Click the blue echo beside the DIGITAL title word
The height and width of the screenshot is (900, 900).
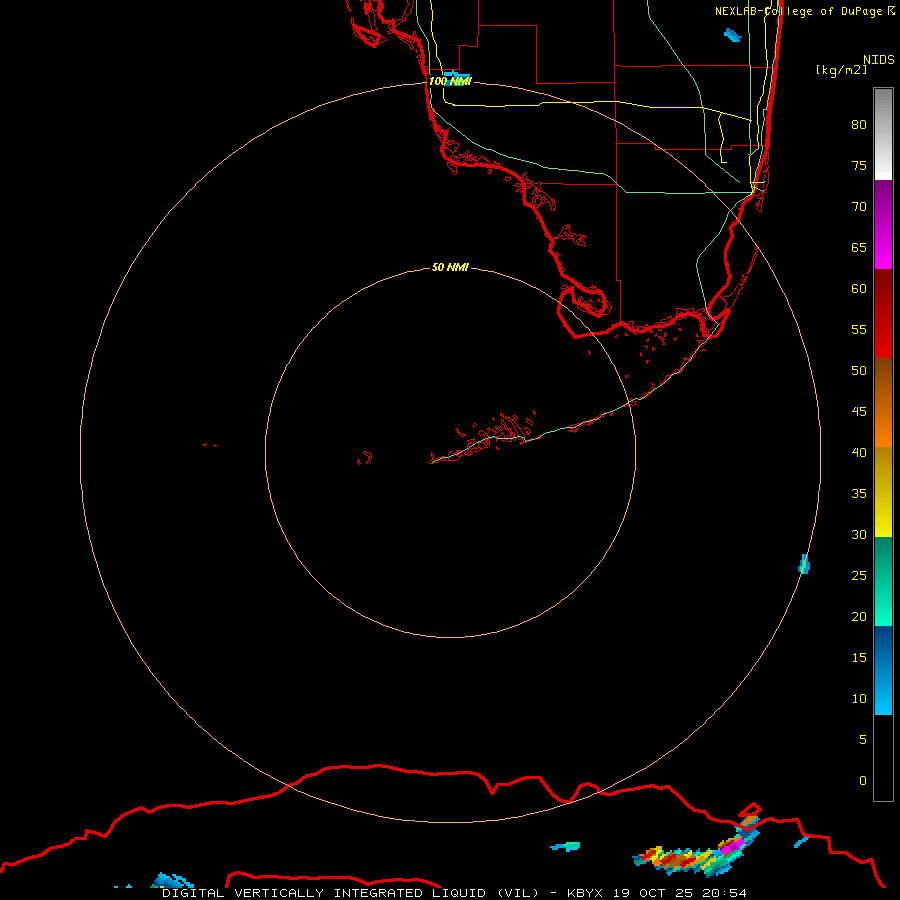[172, 881]
